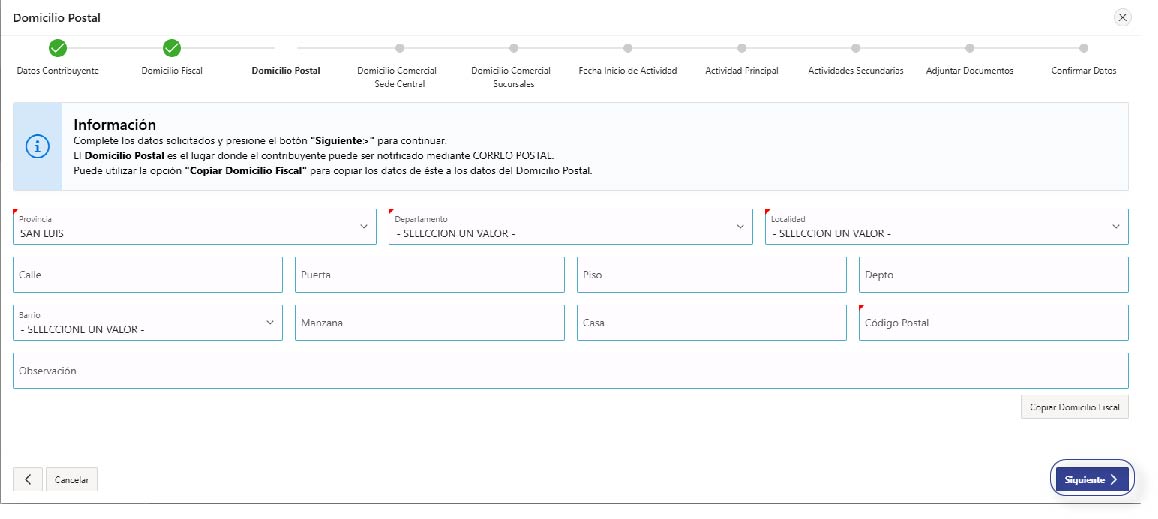Click the Cancelar button

(71, 480)
